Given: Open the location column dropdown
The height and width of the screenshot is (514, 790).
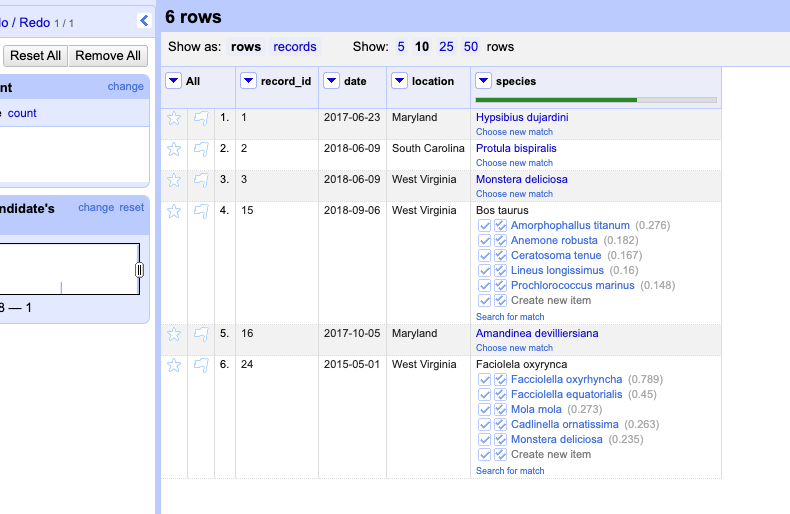Looking at the screenshot, I should tap(400, 81).
